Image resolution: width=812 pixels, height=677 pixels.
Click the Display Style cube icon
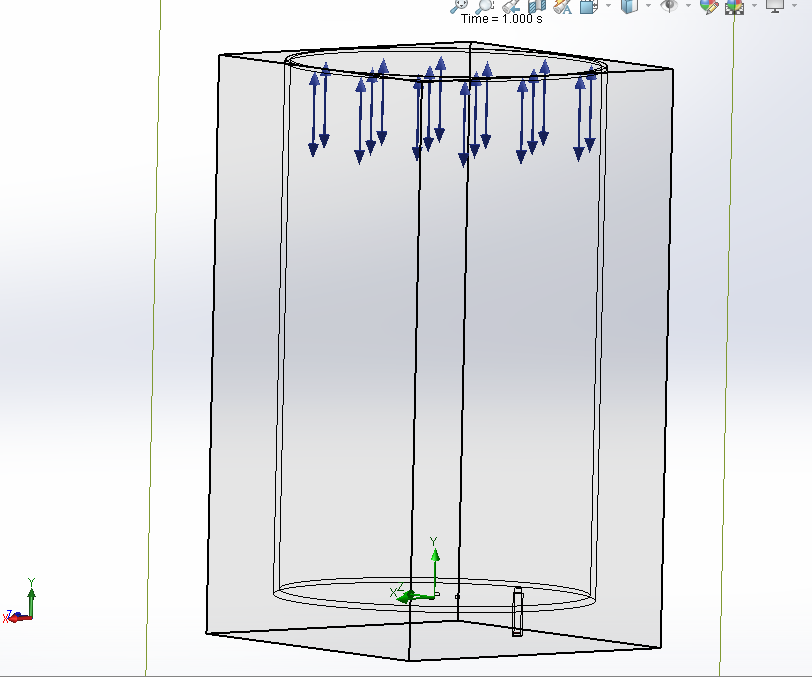(630, 8)
